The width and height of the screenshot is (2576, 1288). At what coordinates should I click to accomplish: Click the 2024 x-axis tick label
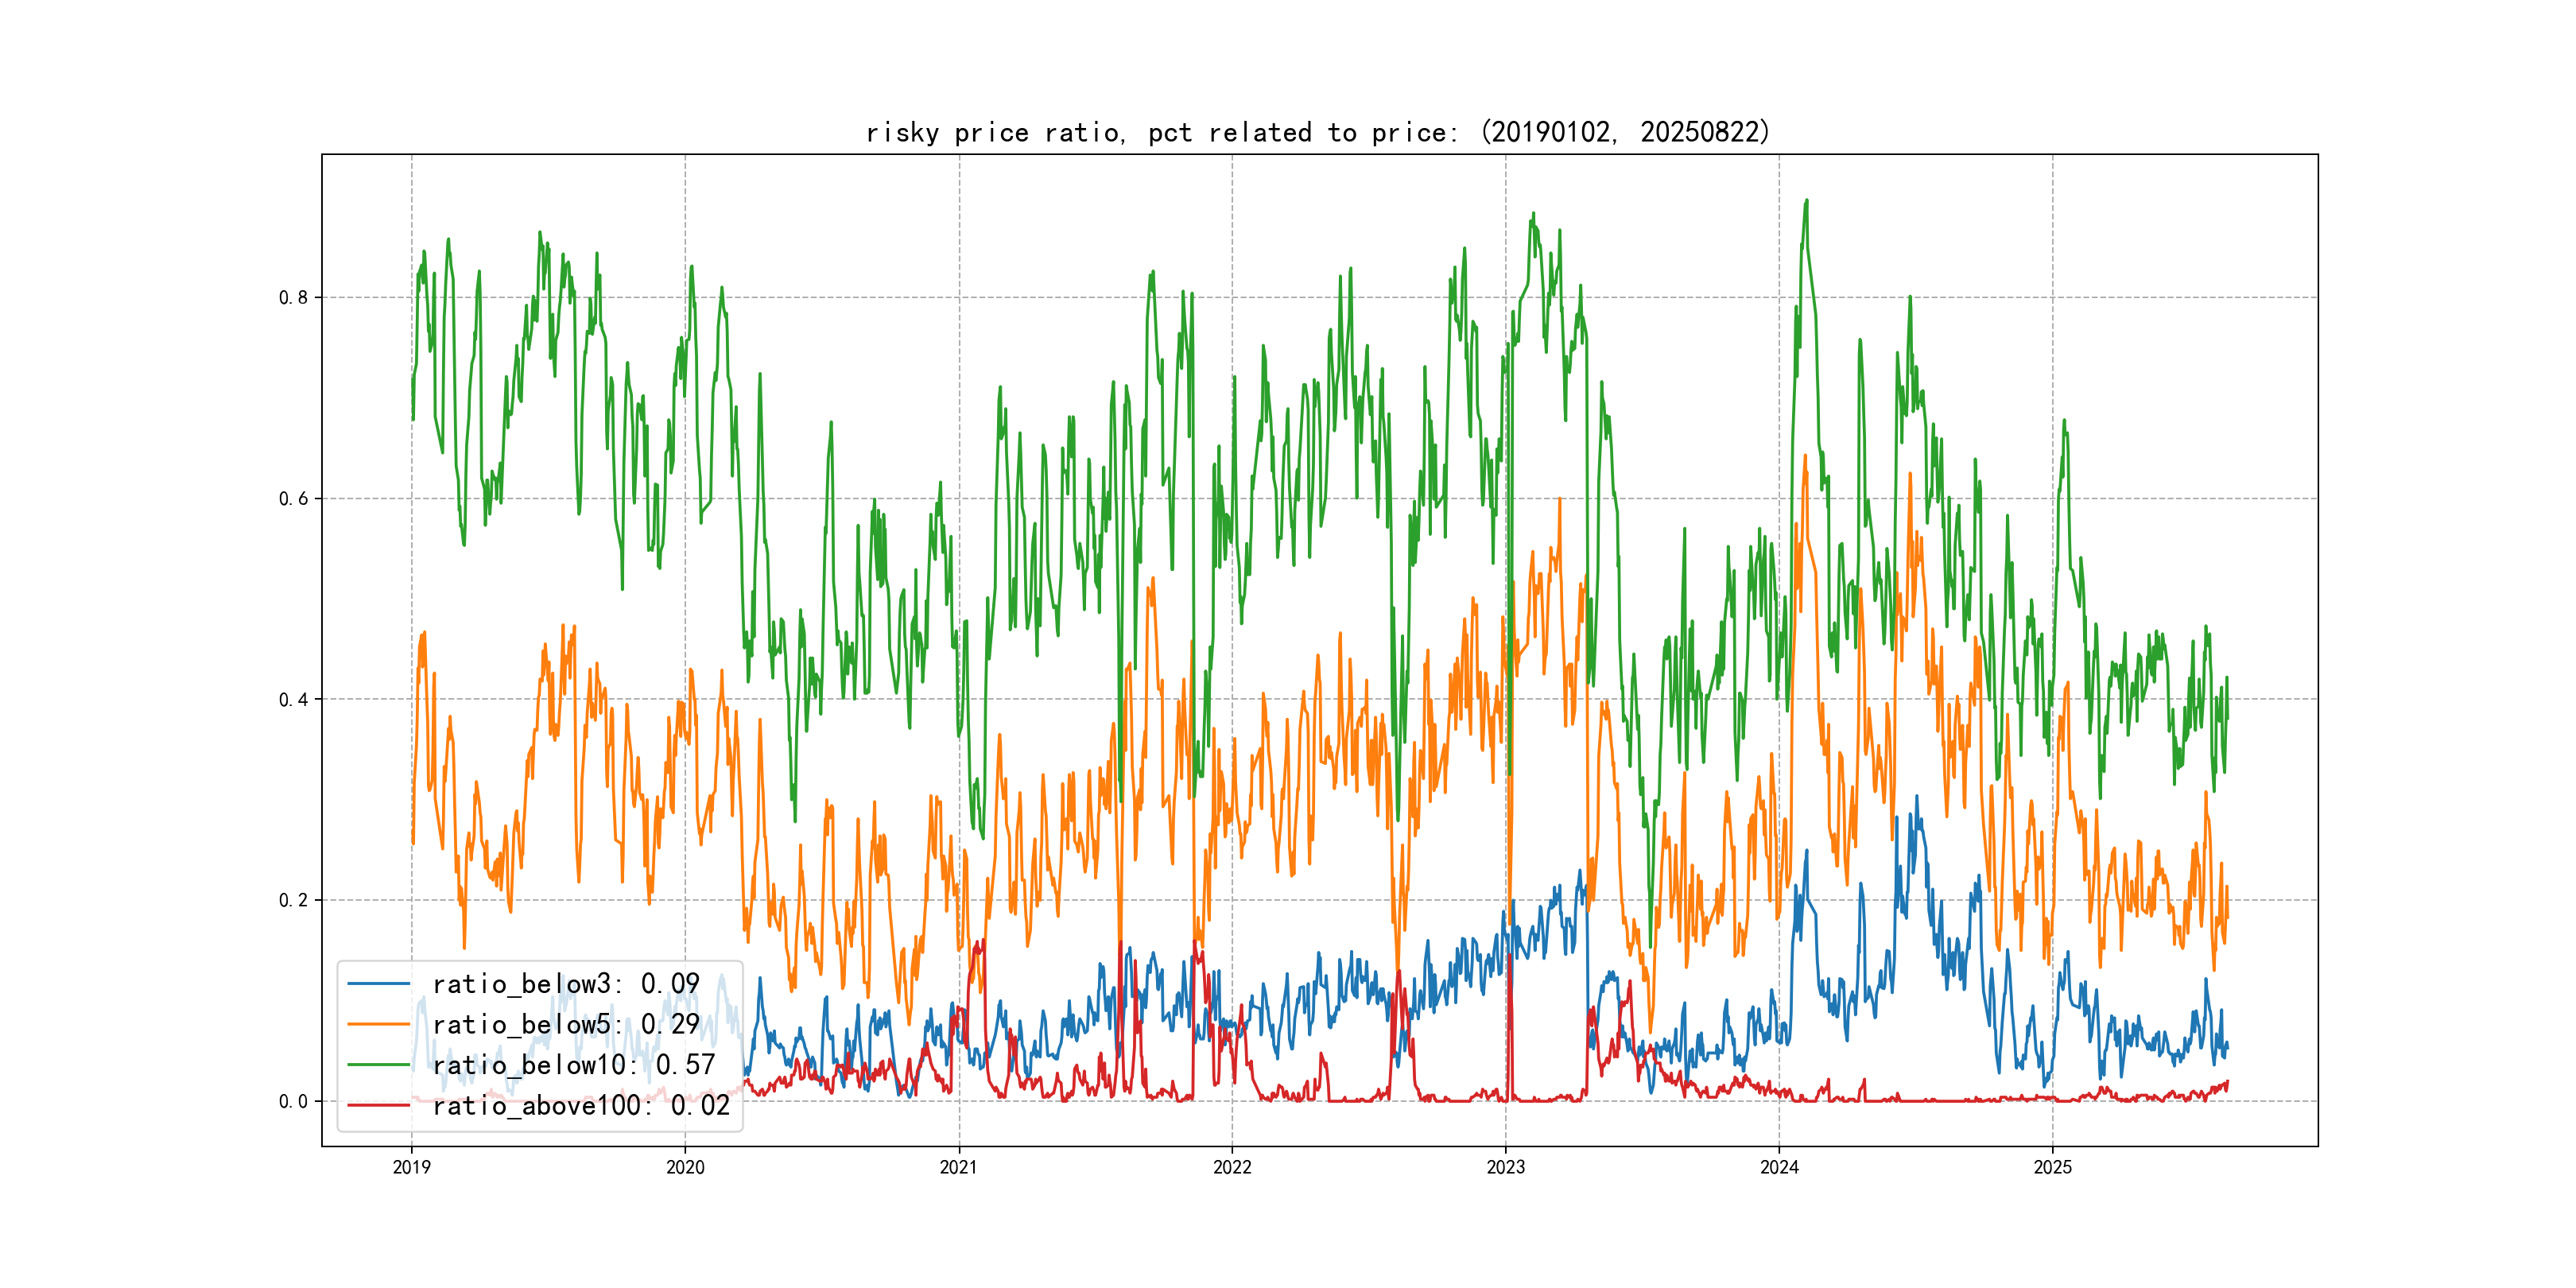(x=1779, y=1167)
